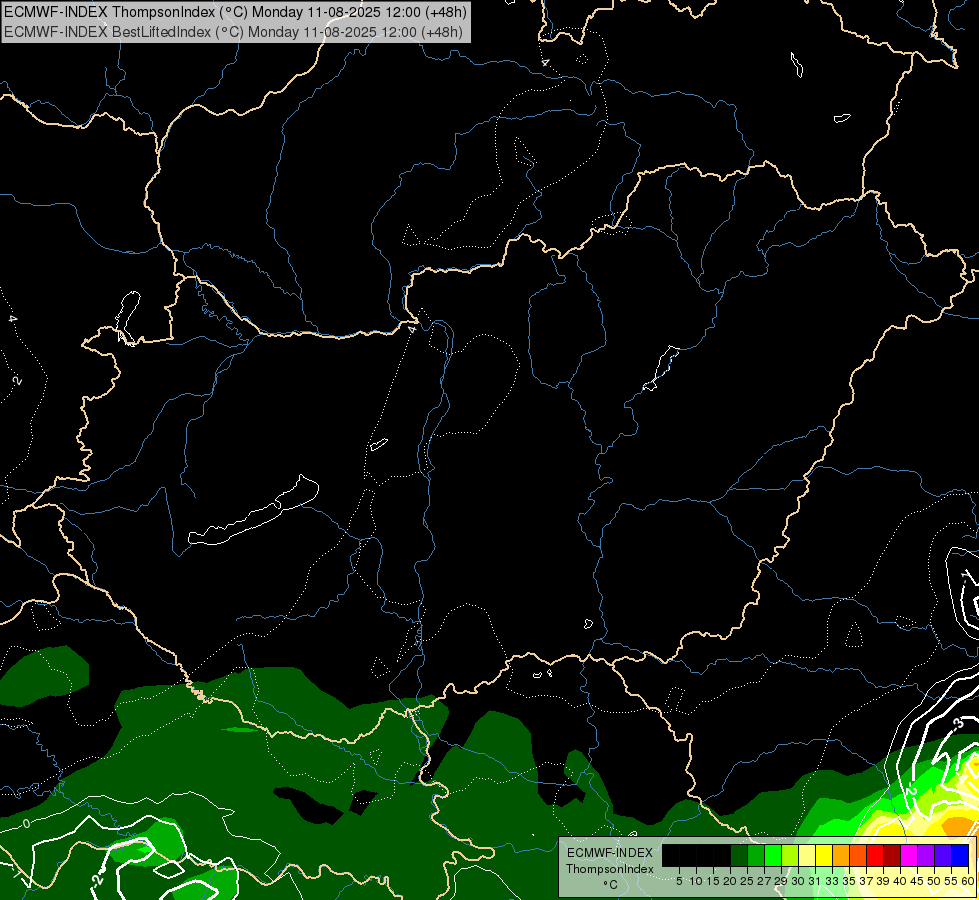979x900 pixels.
Task: Click the legend tick value 25
Action: click(747, 881)
